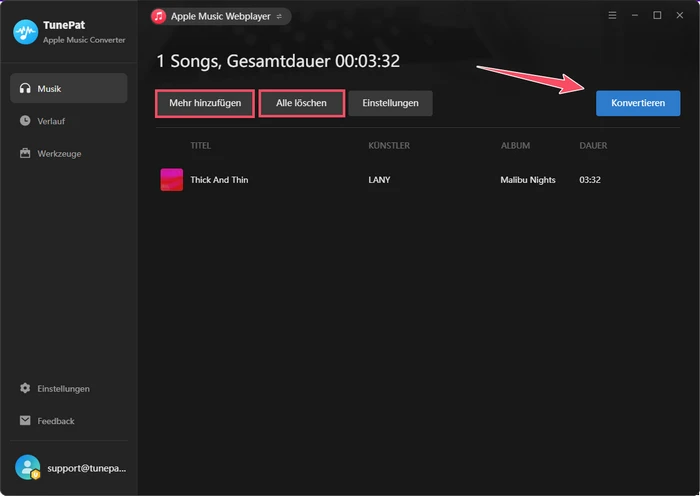Click the clock icon next to Verlauf
Viewport: 700px width, 496px height.
point(25,121)
